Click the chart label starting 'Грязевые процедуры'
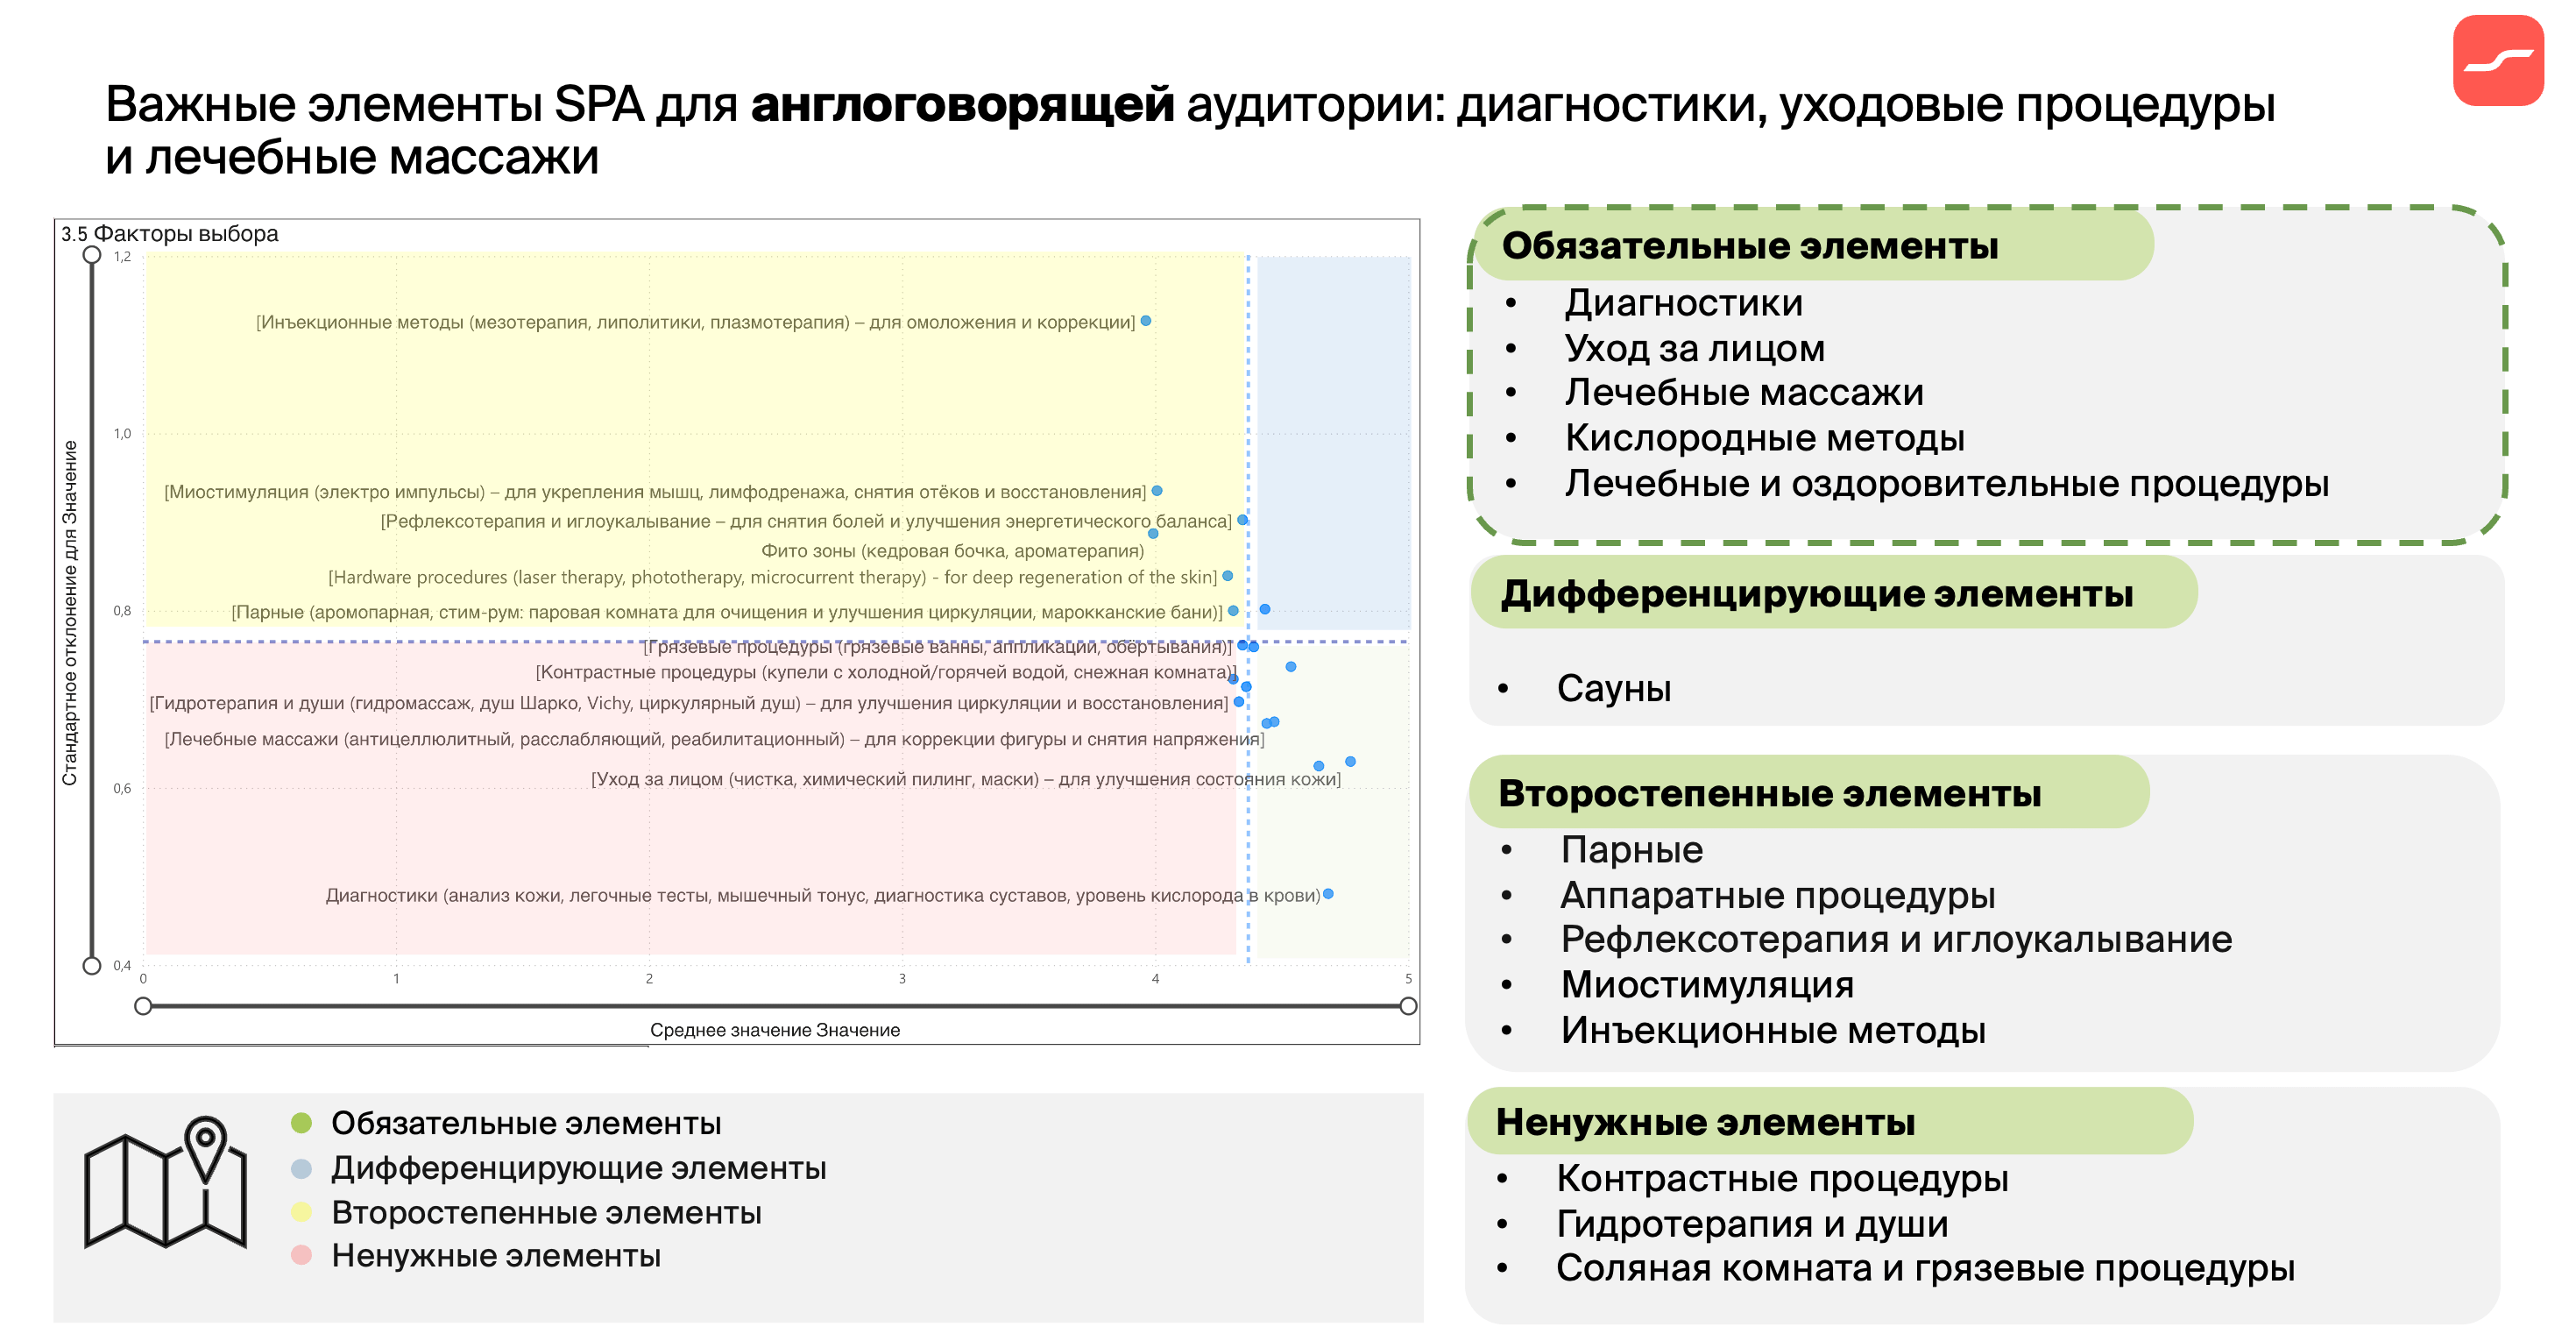 pos(937,647)
